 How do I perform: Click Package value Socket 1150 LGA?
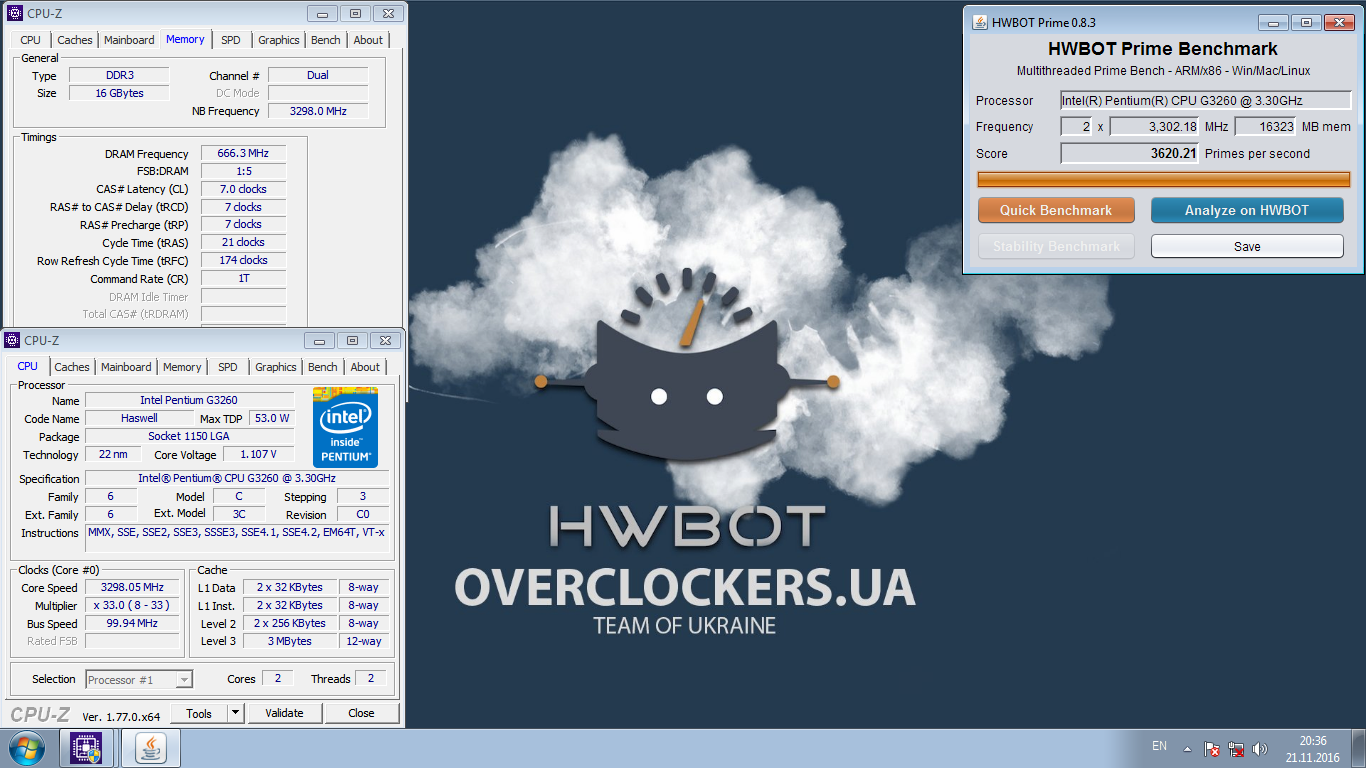point(189,436)
